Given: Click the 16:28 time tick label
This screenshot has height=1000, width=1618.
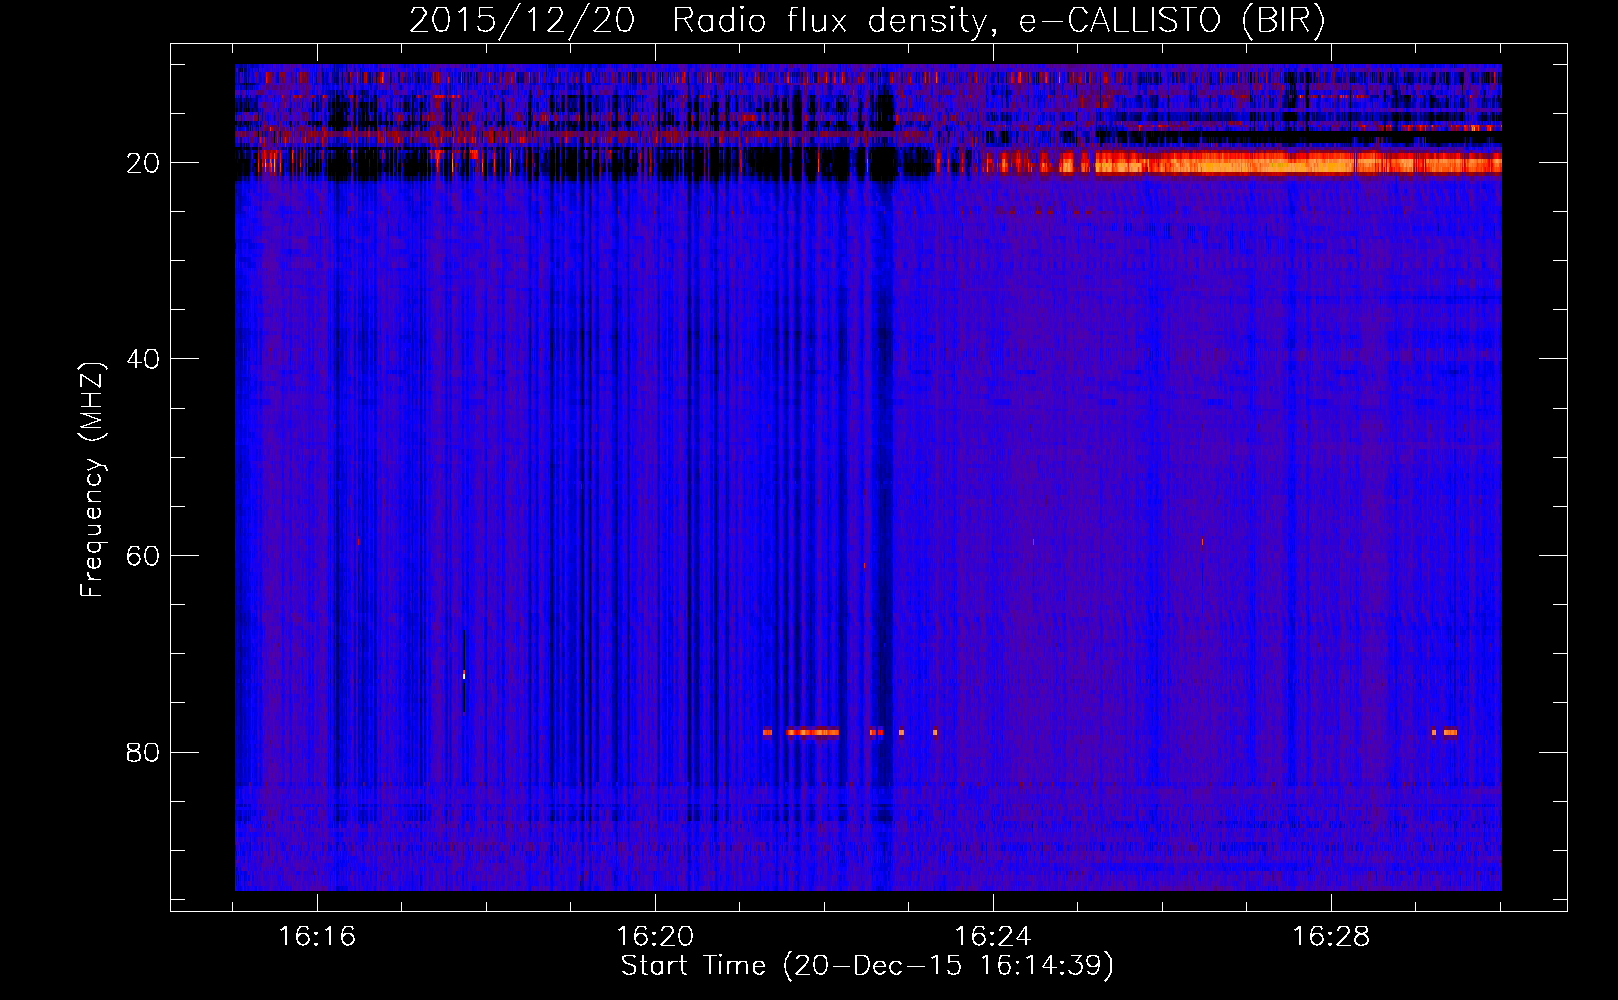Looking at the screenshot, I should pos(1331,937).
